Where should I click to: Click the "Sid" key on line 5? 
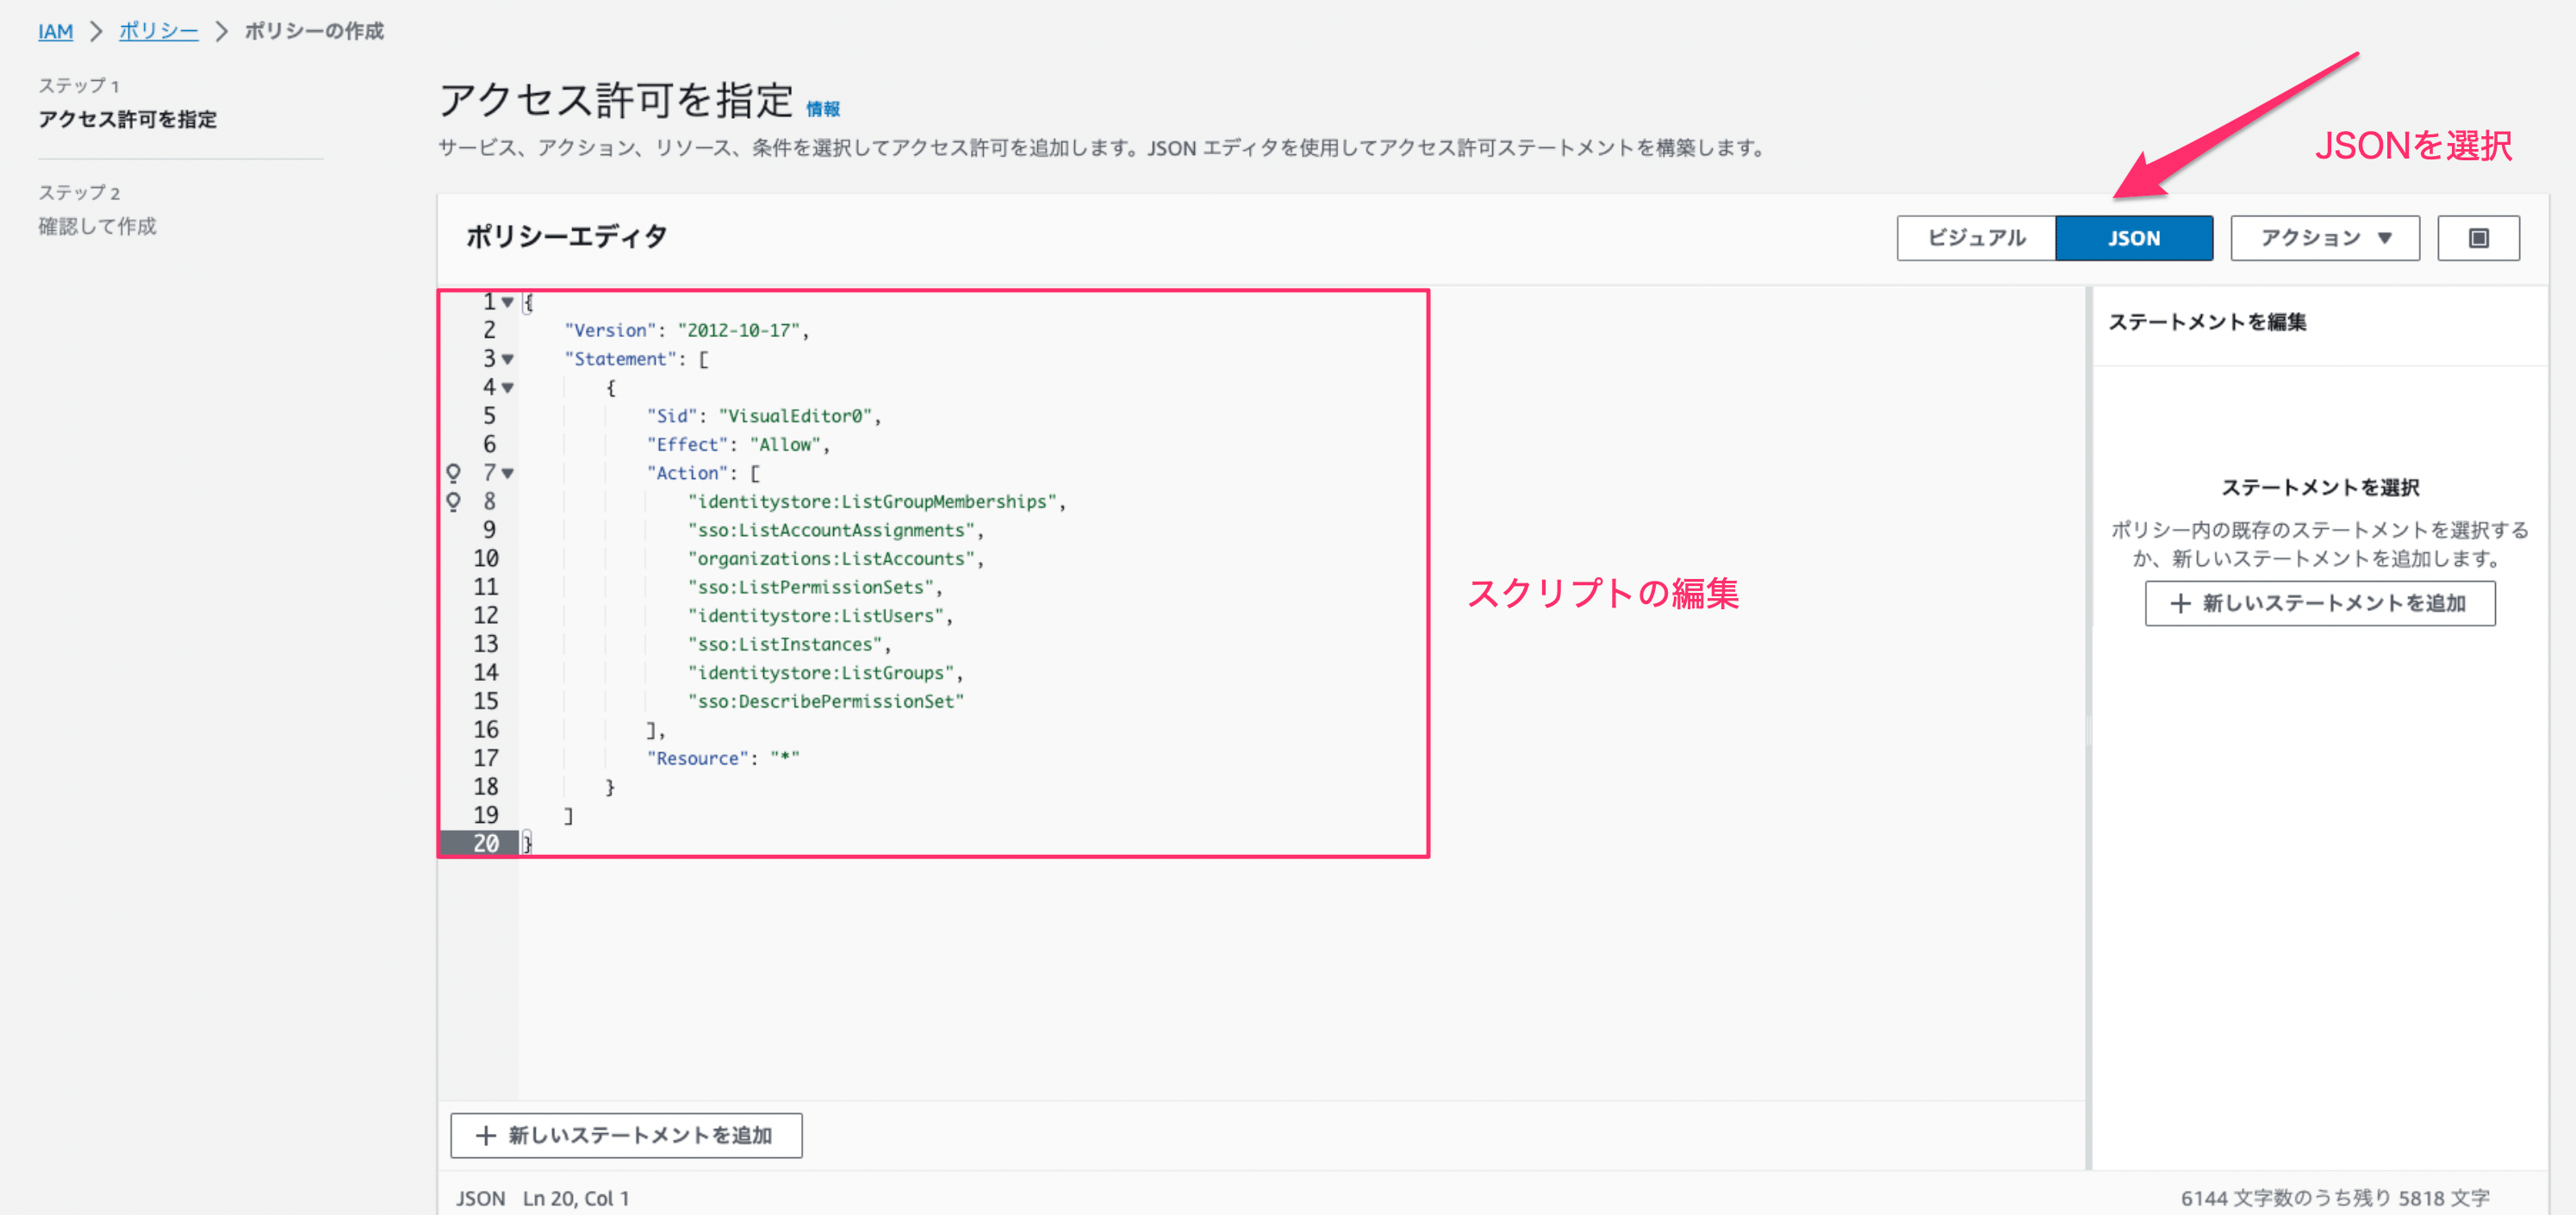(672, 416)
